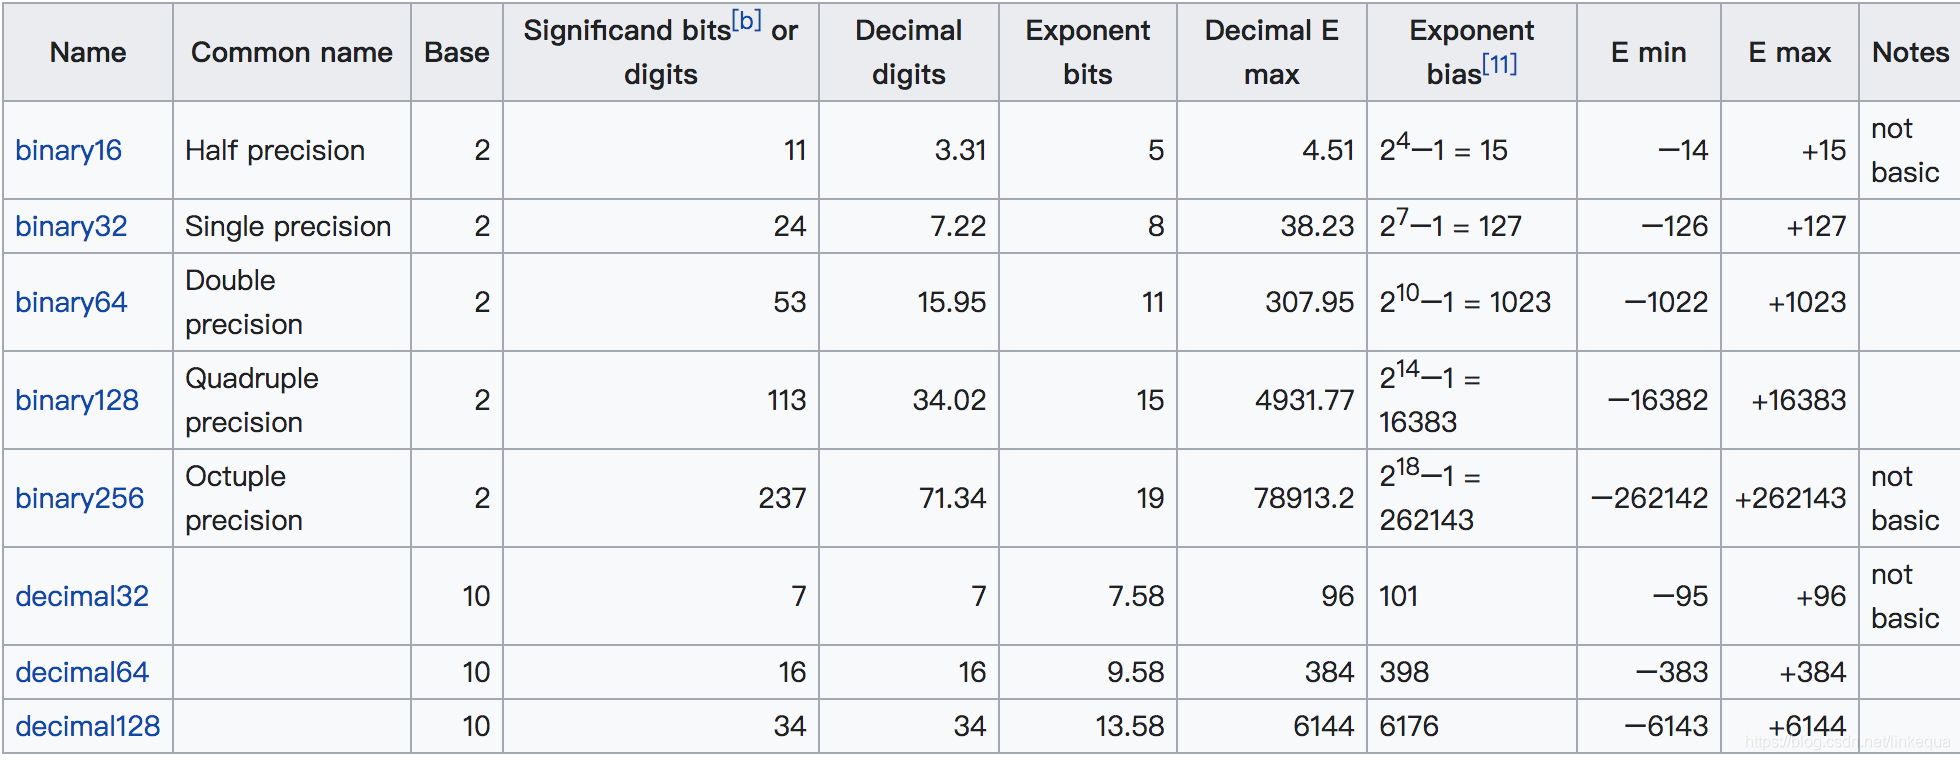Select the Common name column header
The image size is (1960, 760).
292,52
